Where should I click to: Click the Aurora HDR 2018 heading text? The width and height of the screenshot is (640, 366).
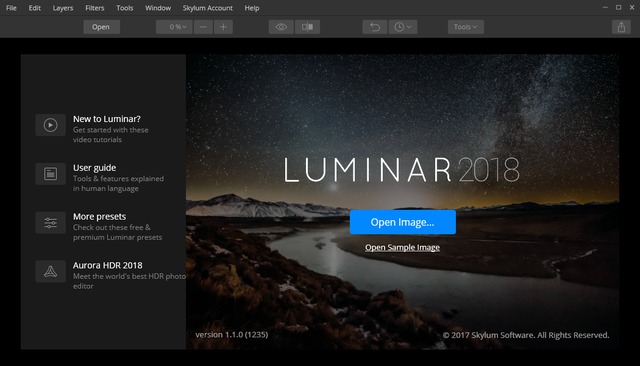point(108,265)
